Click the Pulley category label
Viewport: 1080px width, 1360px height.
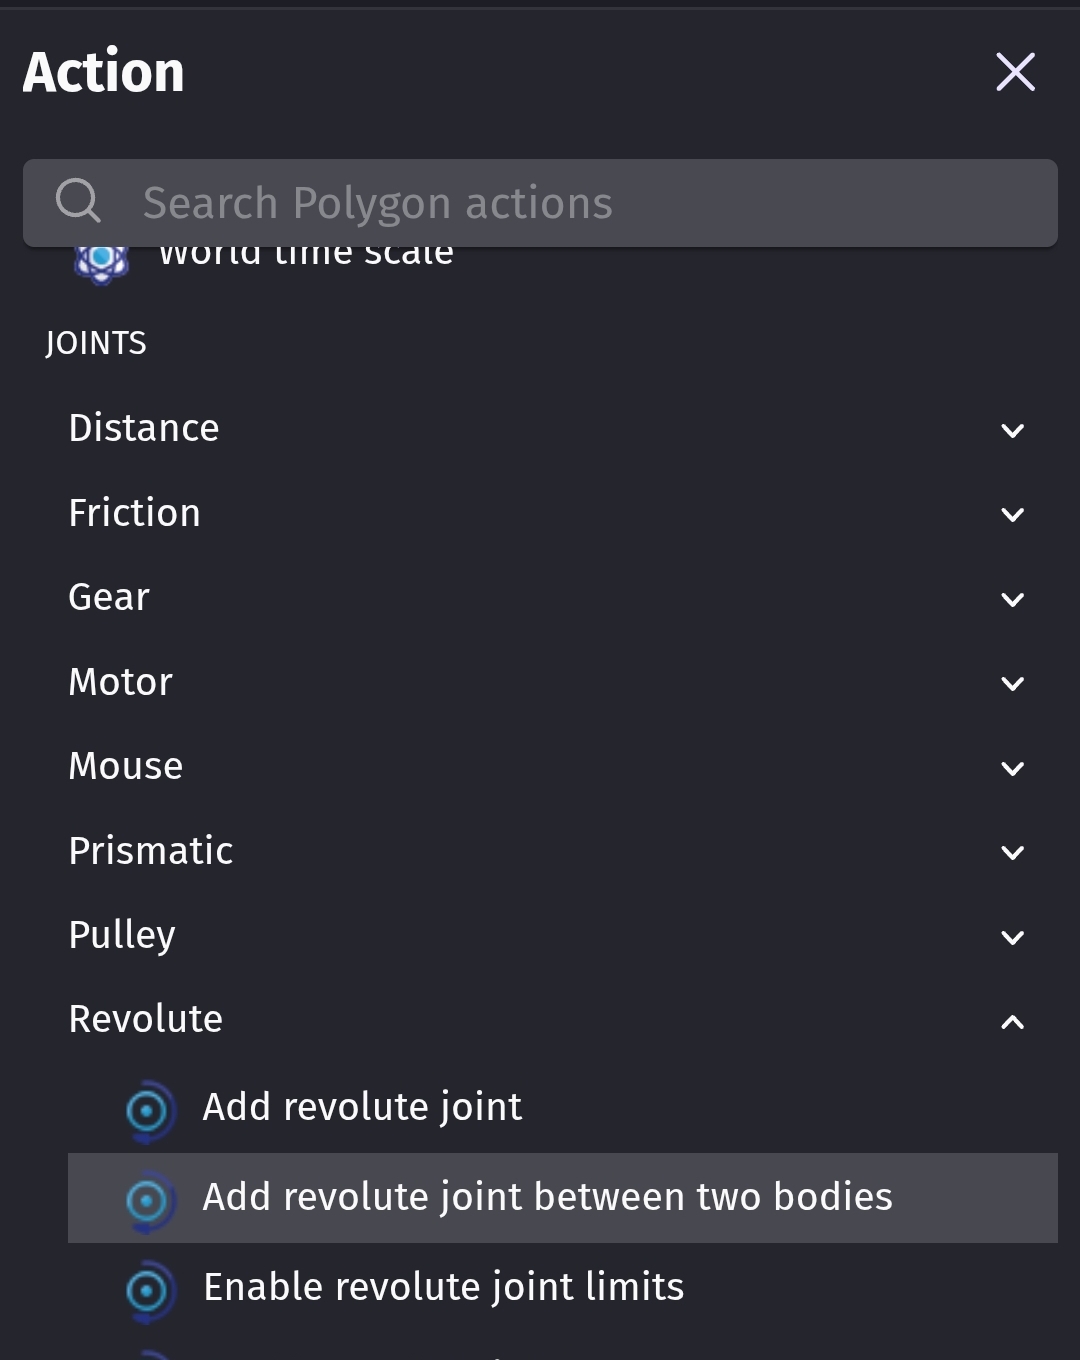pos(122,935)
